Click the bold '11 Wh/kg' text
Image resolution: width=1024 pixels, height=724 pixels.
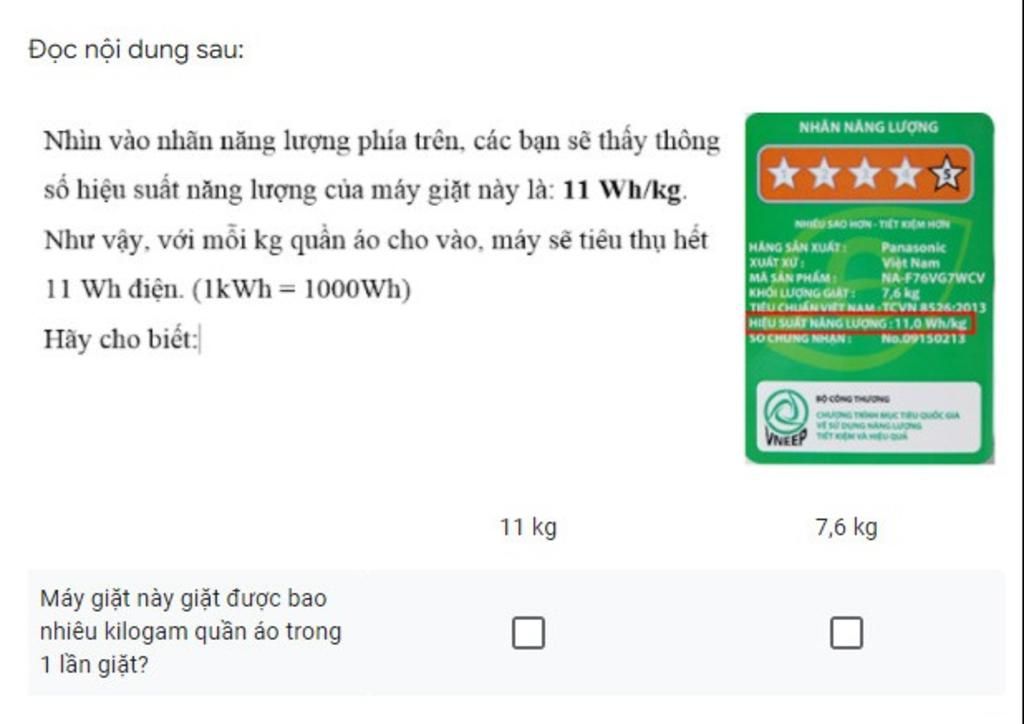click(x=622, y=190)
